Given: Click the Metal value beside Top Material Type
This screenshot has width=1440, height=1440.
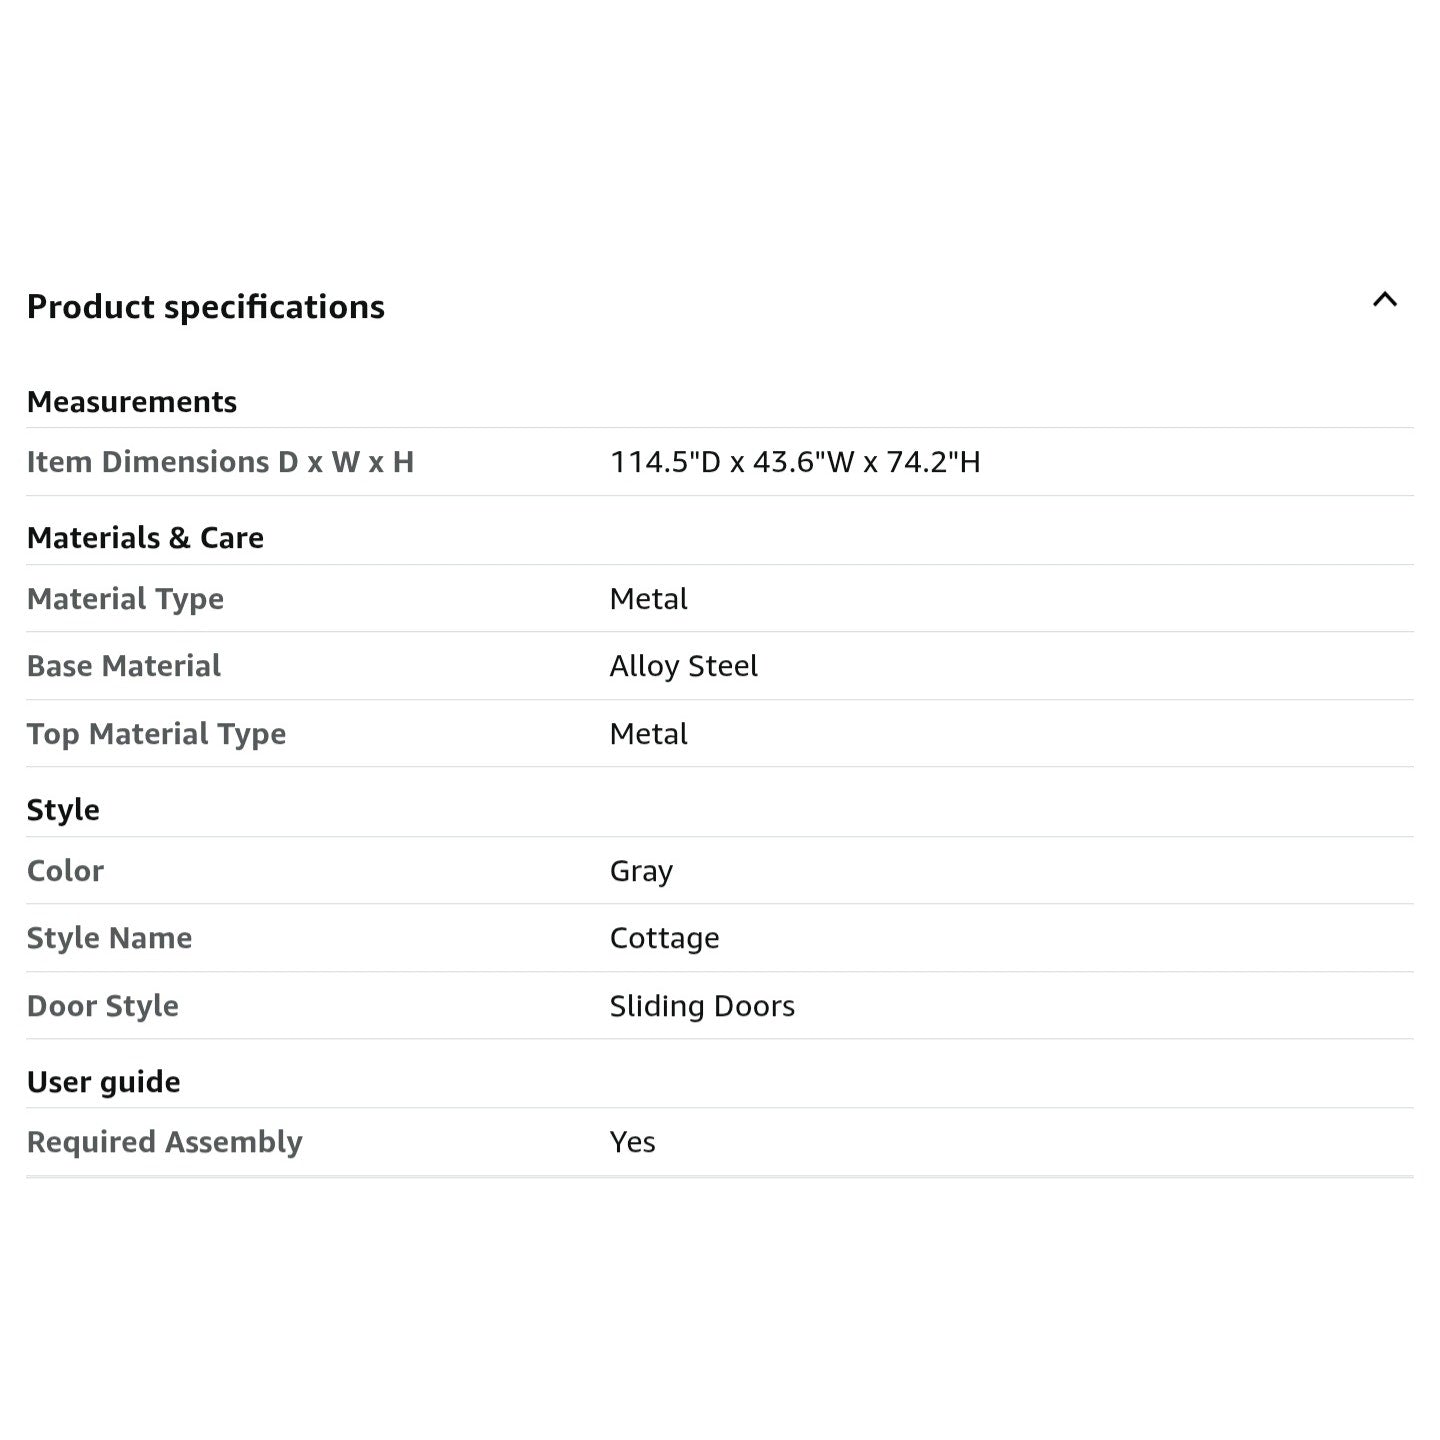Looking at the screenshot, I should pos(648,734).
